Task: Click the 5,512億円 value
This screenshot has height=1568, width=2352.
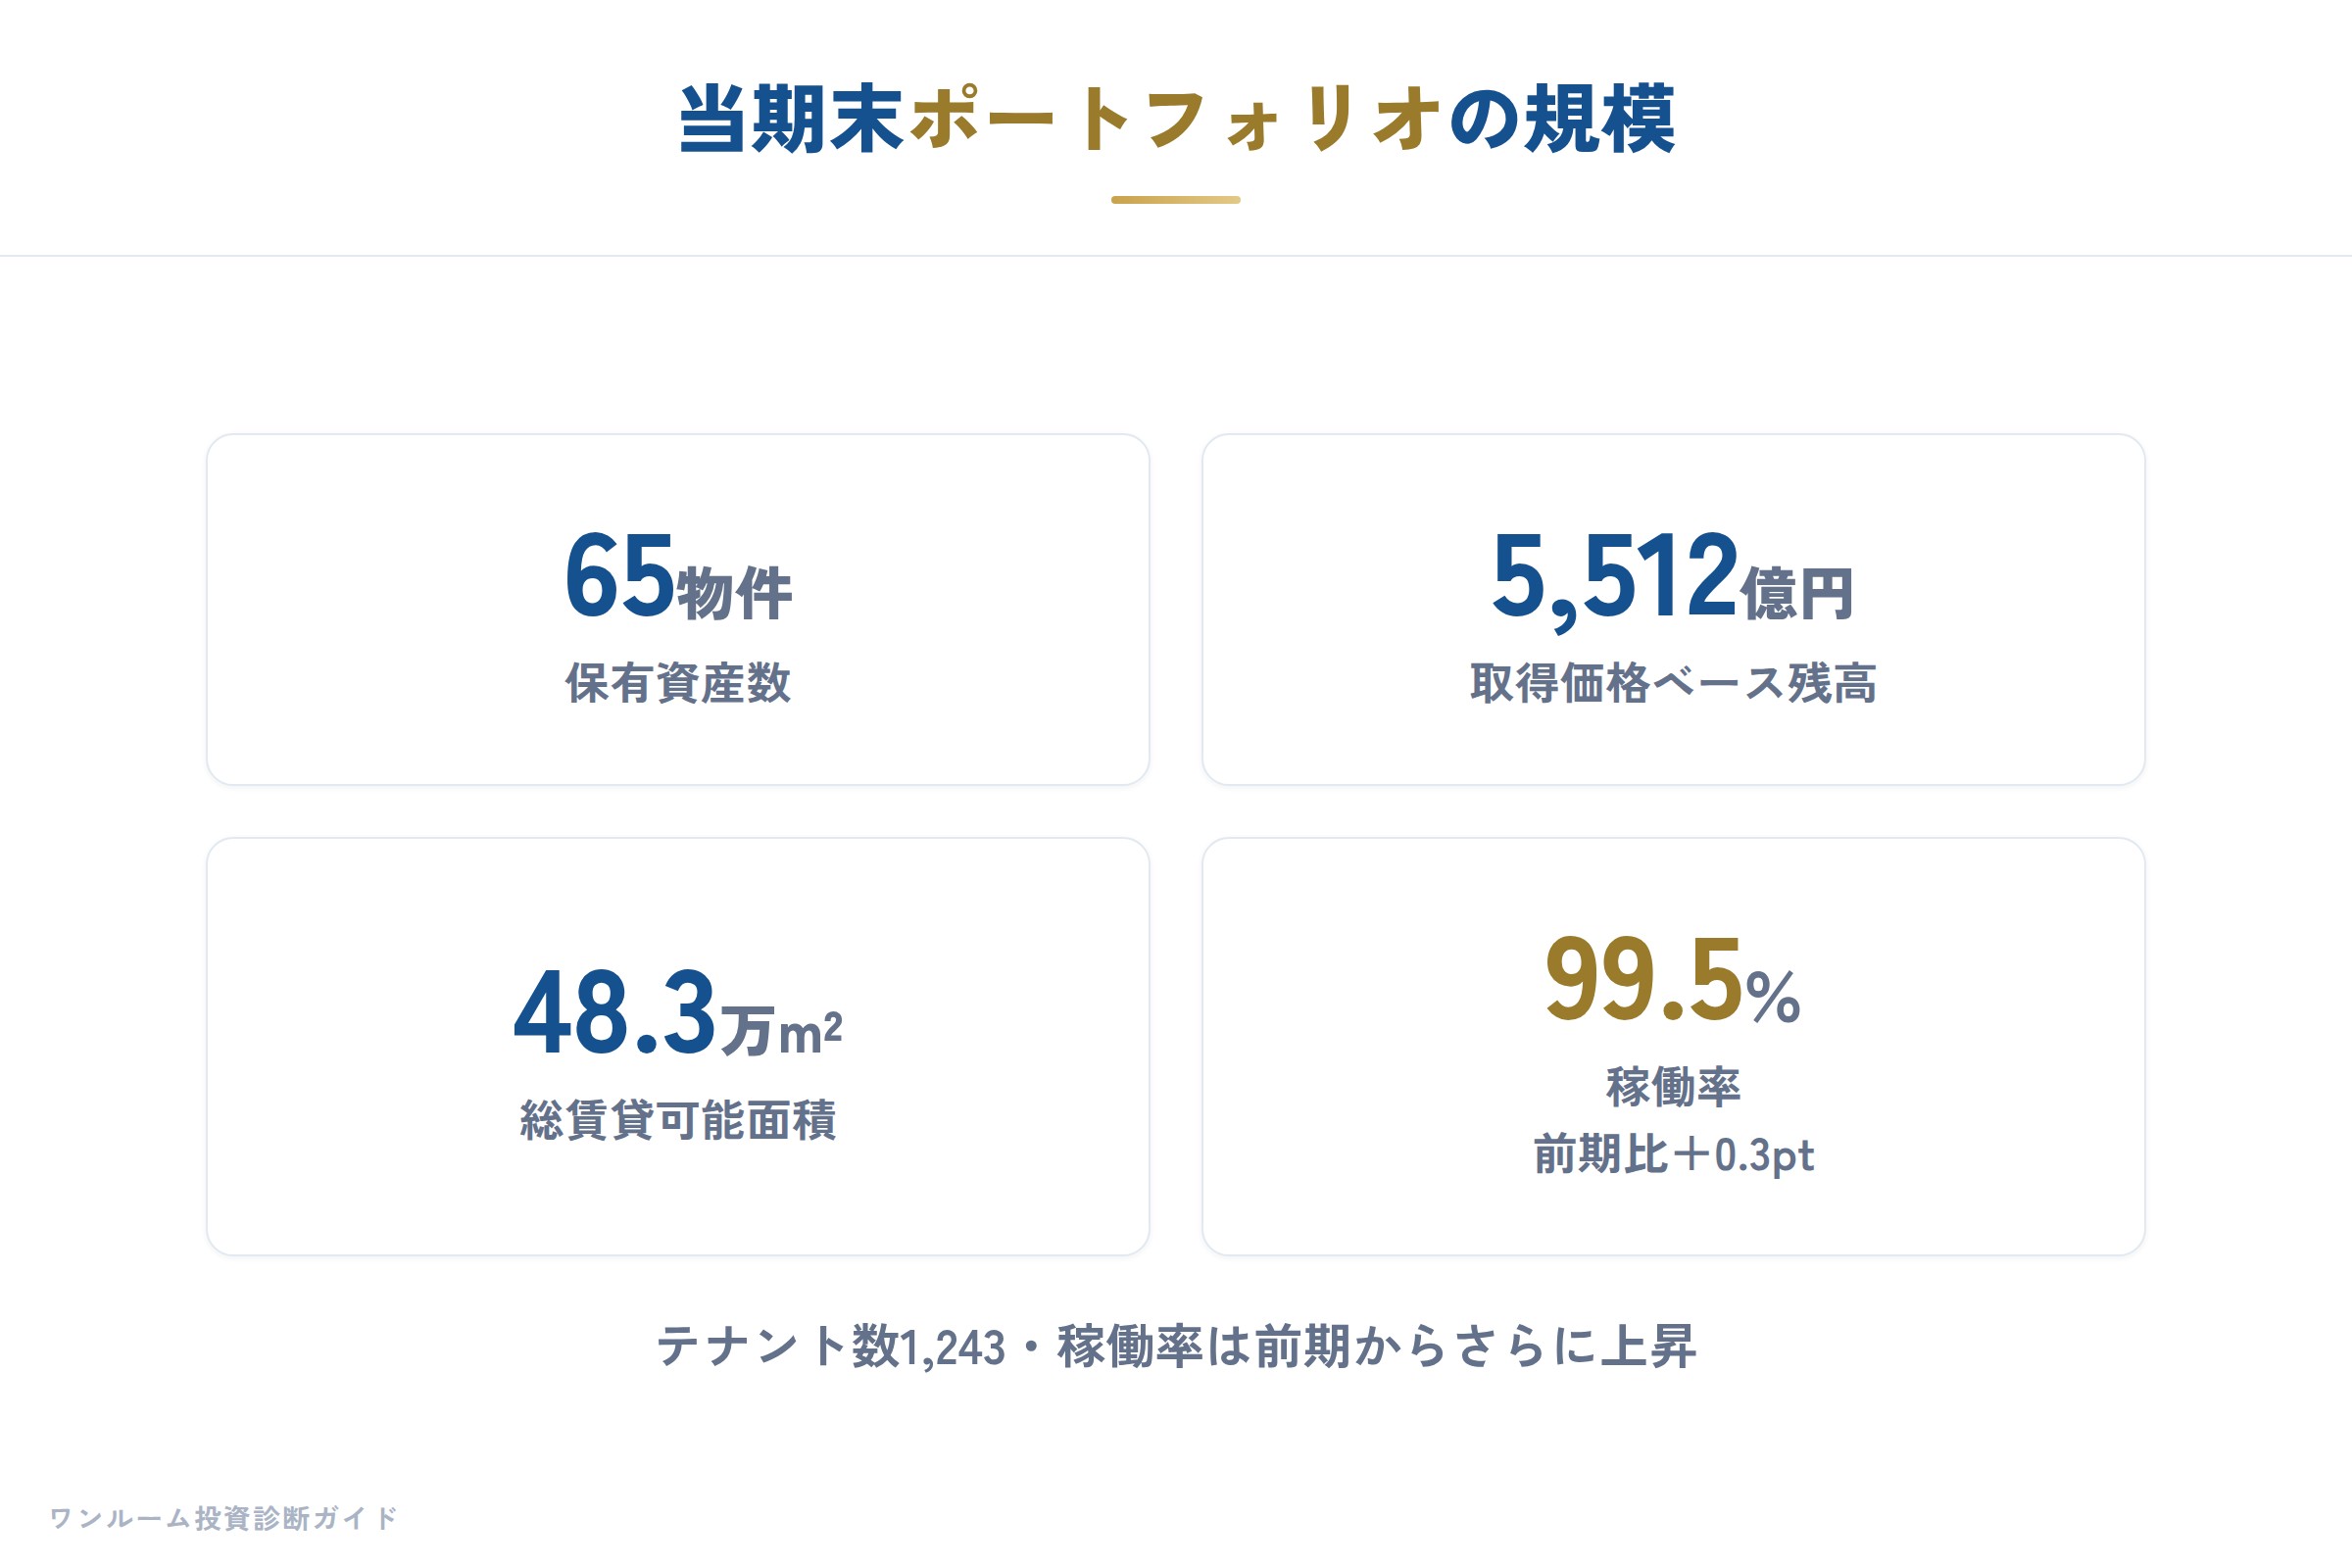Action: (x=1673, y=578)
